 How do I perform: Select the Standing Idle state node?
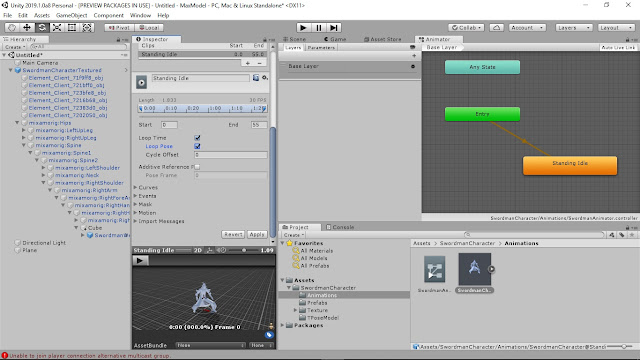[570, 165]
